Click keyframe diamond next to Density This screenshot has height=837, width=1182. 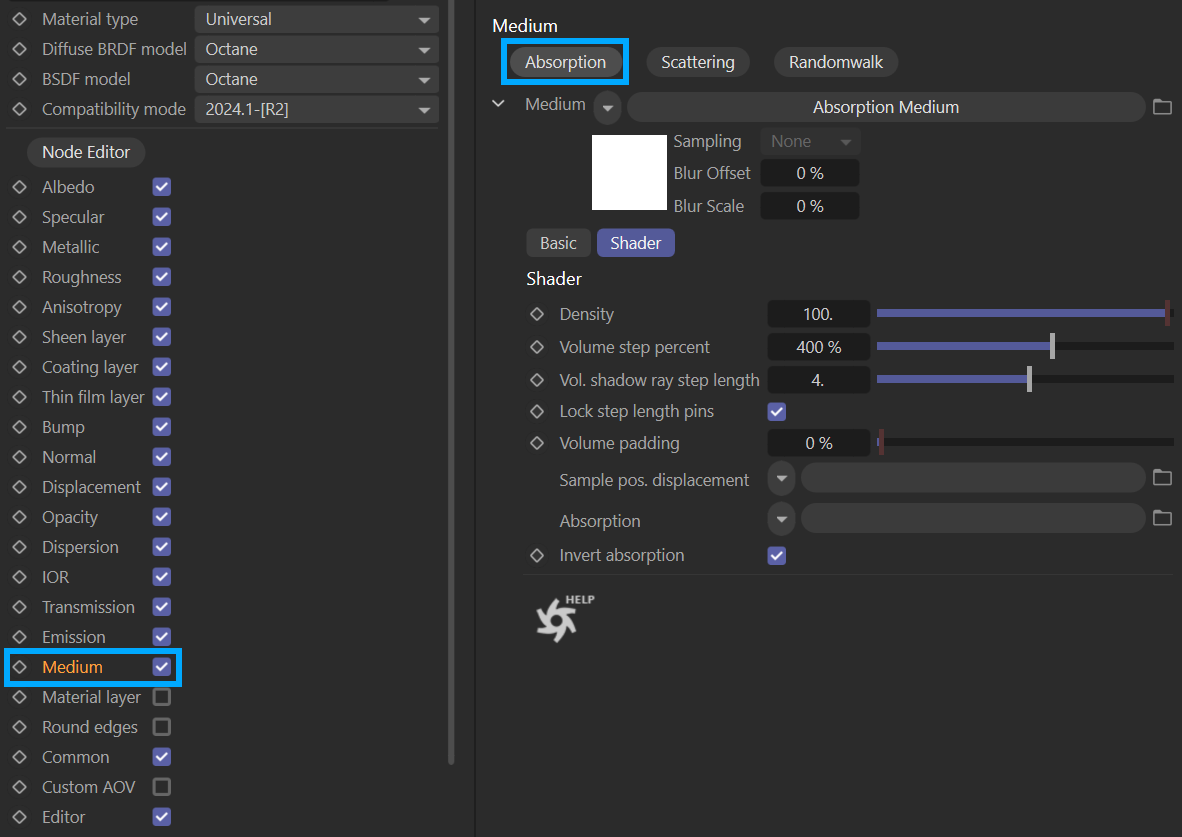click(537, 314)
